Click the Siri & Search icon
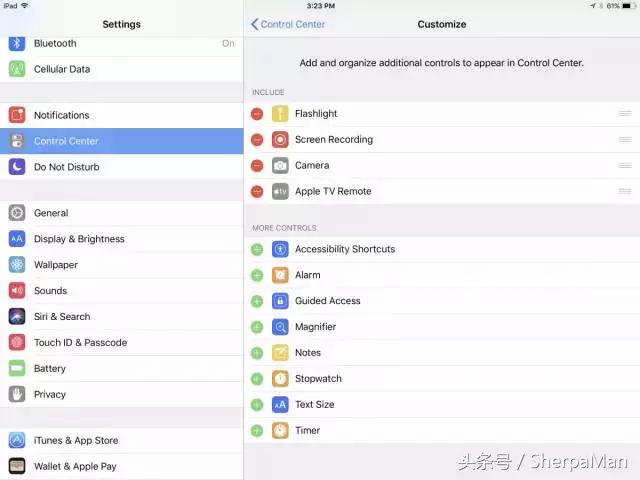640x480 pixels. click(17, 316)
